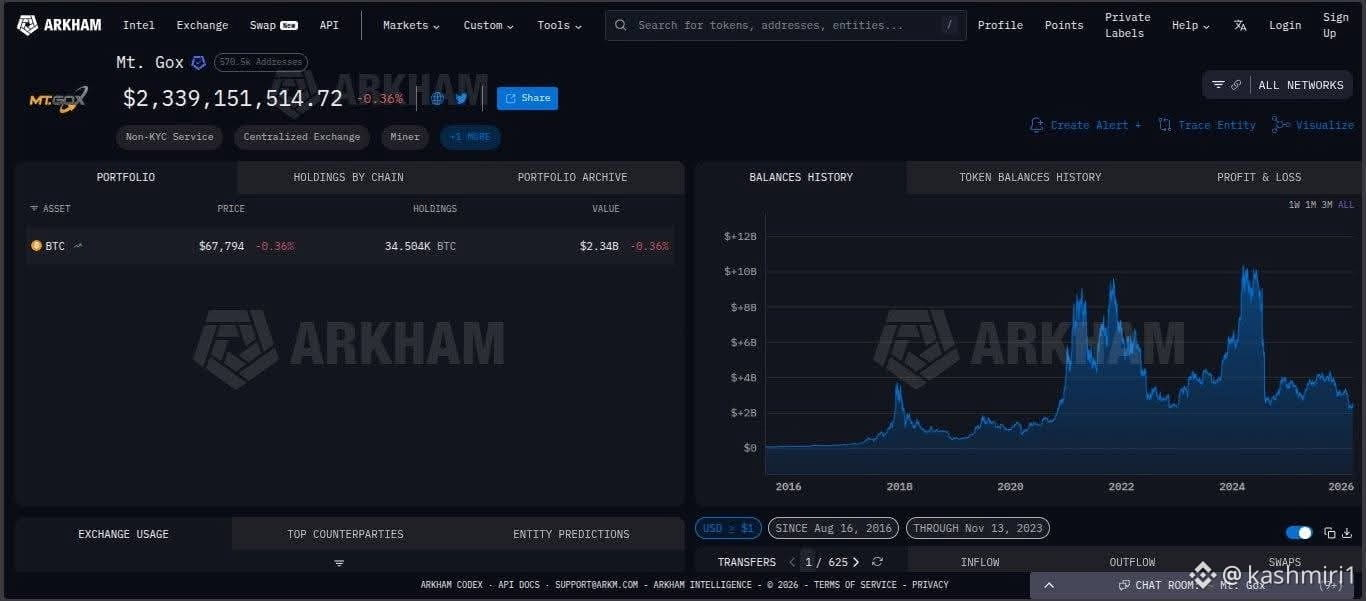This screenshot has width=1366, height=601.
Task: Click the 570.5k Addresses pill
Action: [x=261, y=63]
